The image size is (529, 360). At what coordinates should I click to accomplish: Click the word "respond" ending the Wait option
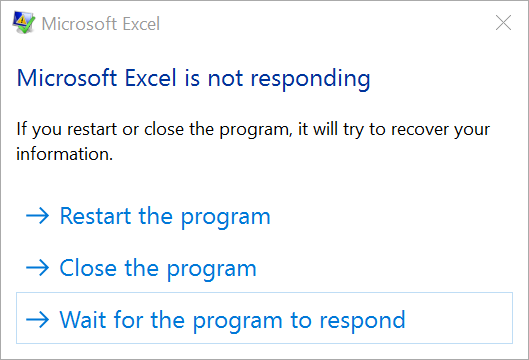pos(362,322)
